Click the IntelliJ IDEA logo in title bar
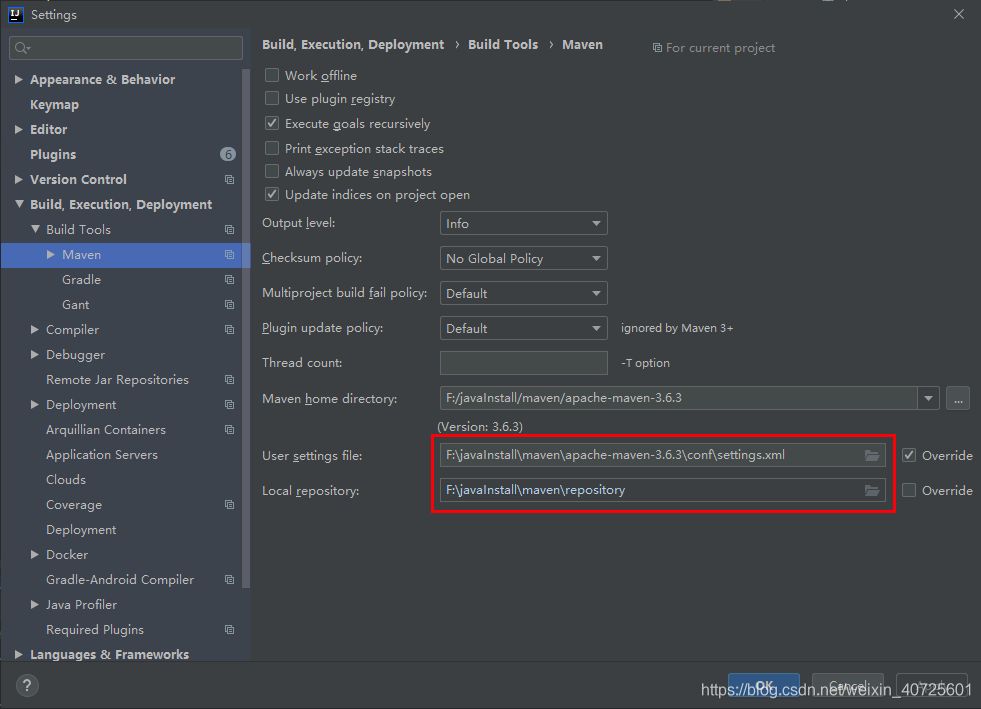This screenshot has height=709, width=981. (15, 14)
